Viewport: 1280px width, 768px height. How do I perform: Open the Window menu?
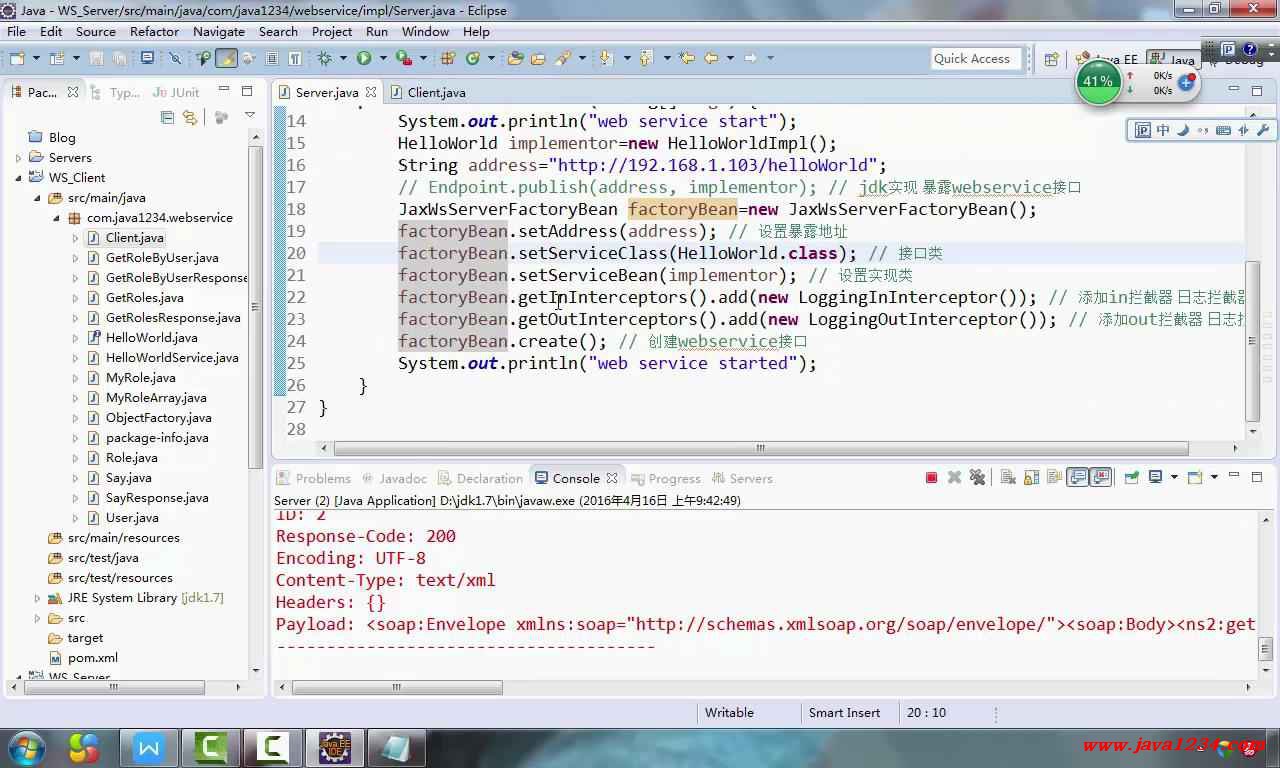(x=425, y=31)
